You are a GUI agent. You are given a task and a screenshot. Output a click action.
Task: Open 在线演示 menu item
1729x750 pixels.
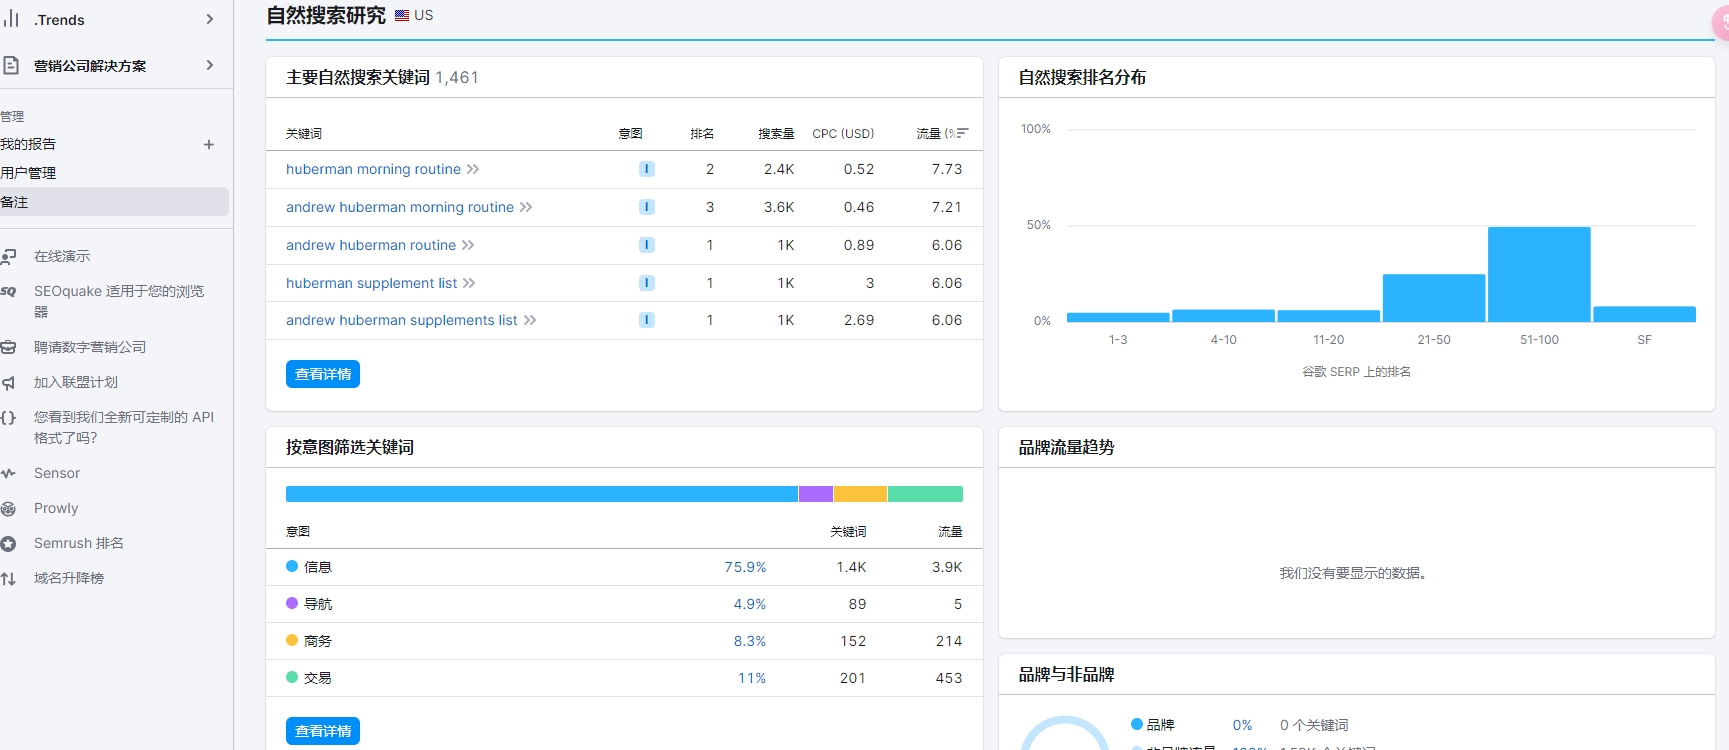[x=62, y=256]
